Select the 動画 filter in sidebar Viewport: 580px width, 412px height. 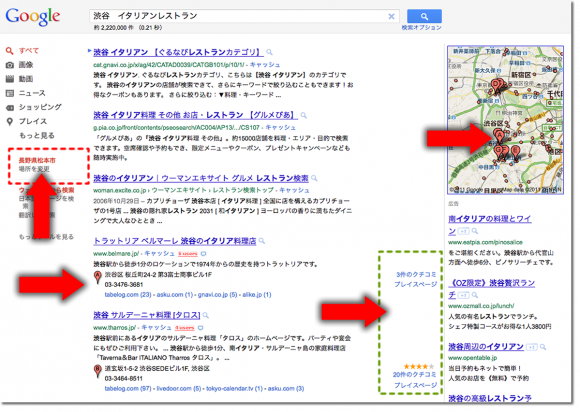(x=26, y=79)
